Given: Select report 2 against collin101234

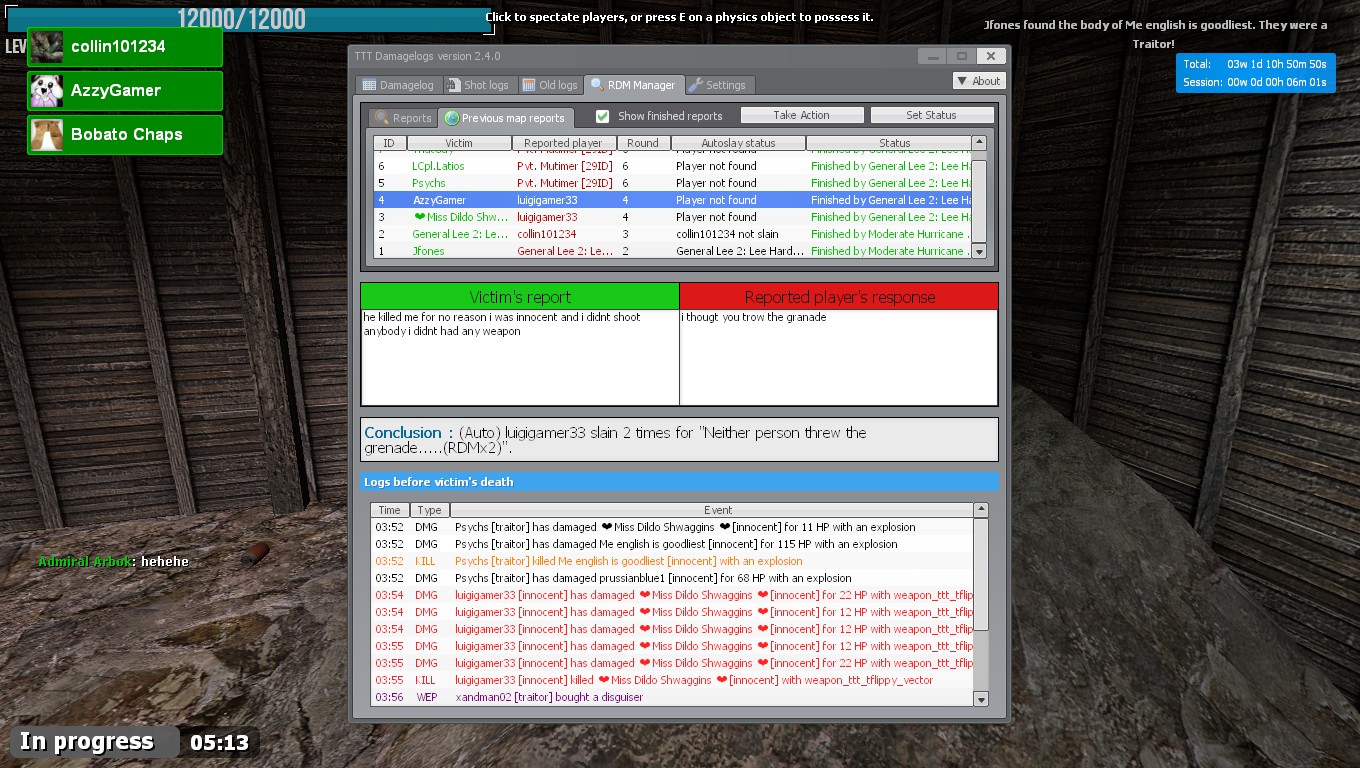Looking at the screenshot, I should 672,234.
